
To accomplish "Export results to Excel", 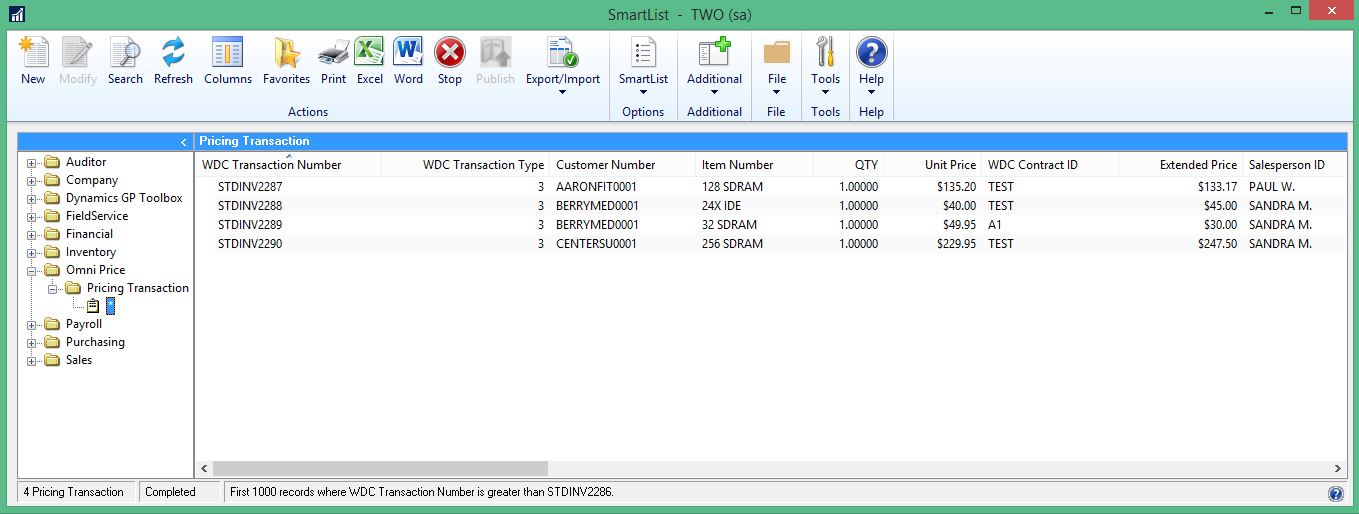I will [x=370, y=61].
